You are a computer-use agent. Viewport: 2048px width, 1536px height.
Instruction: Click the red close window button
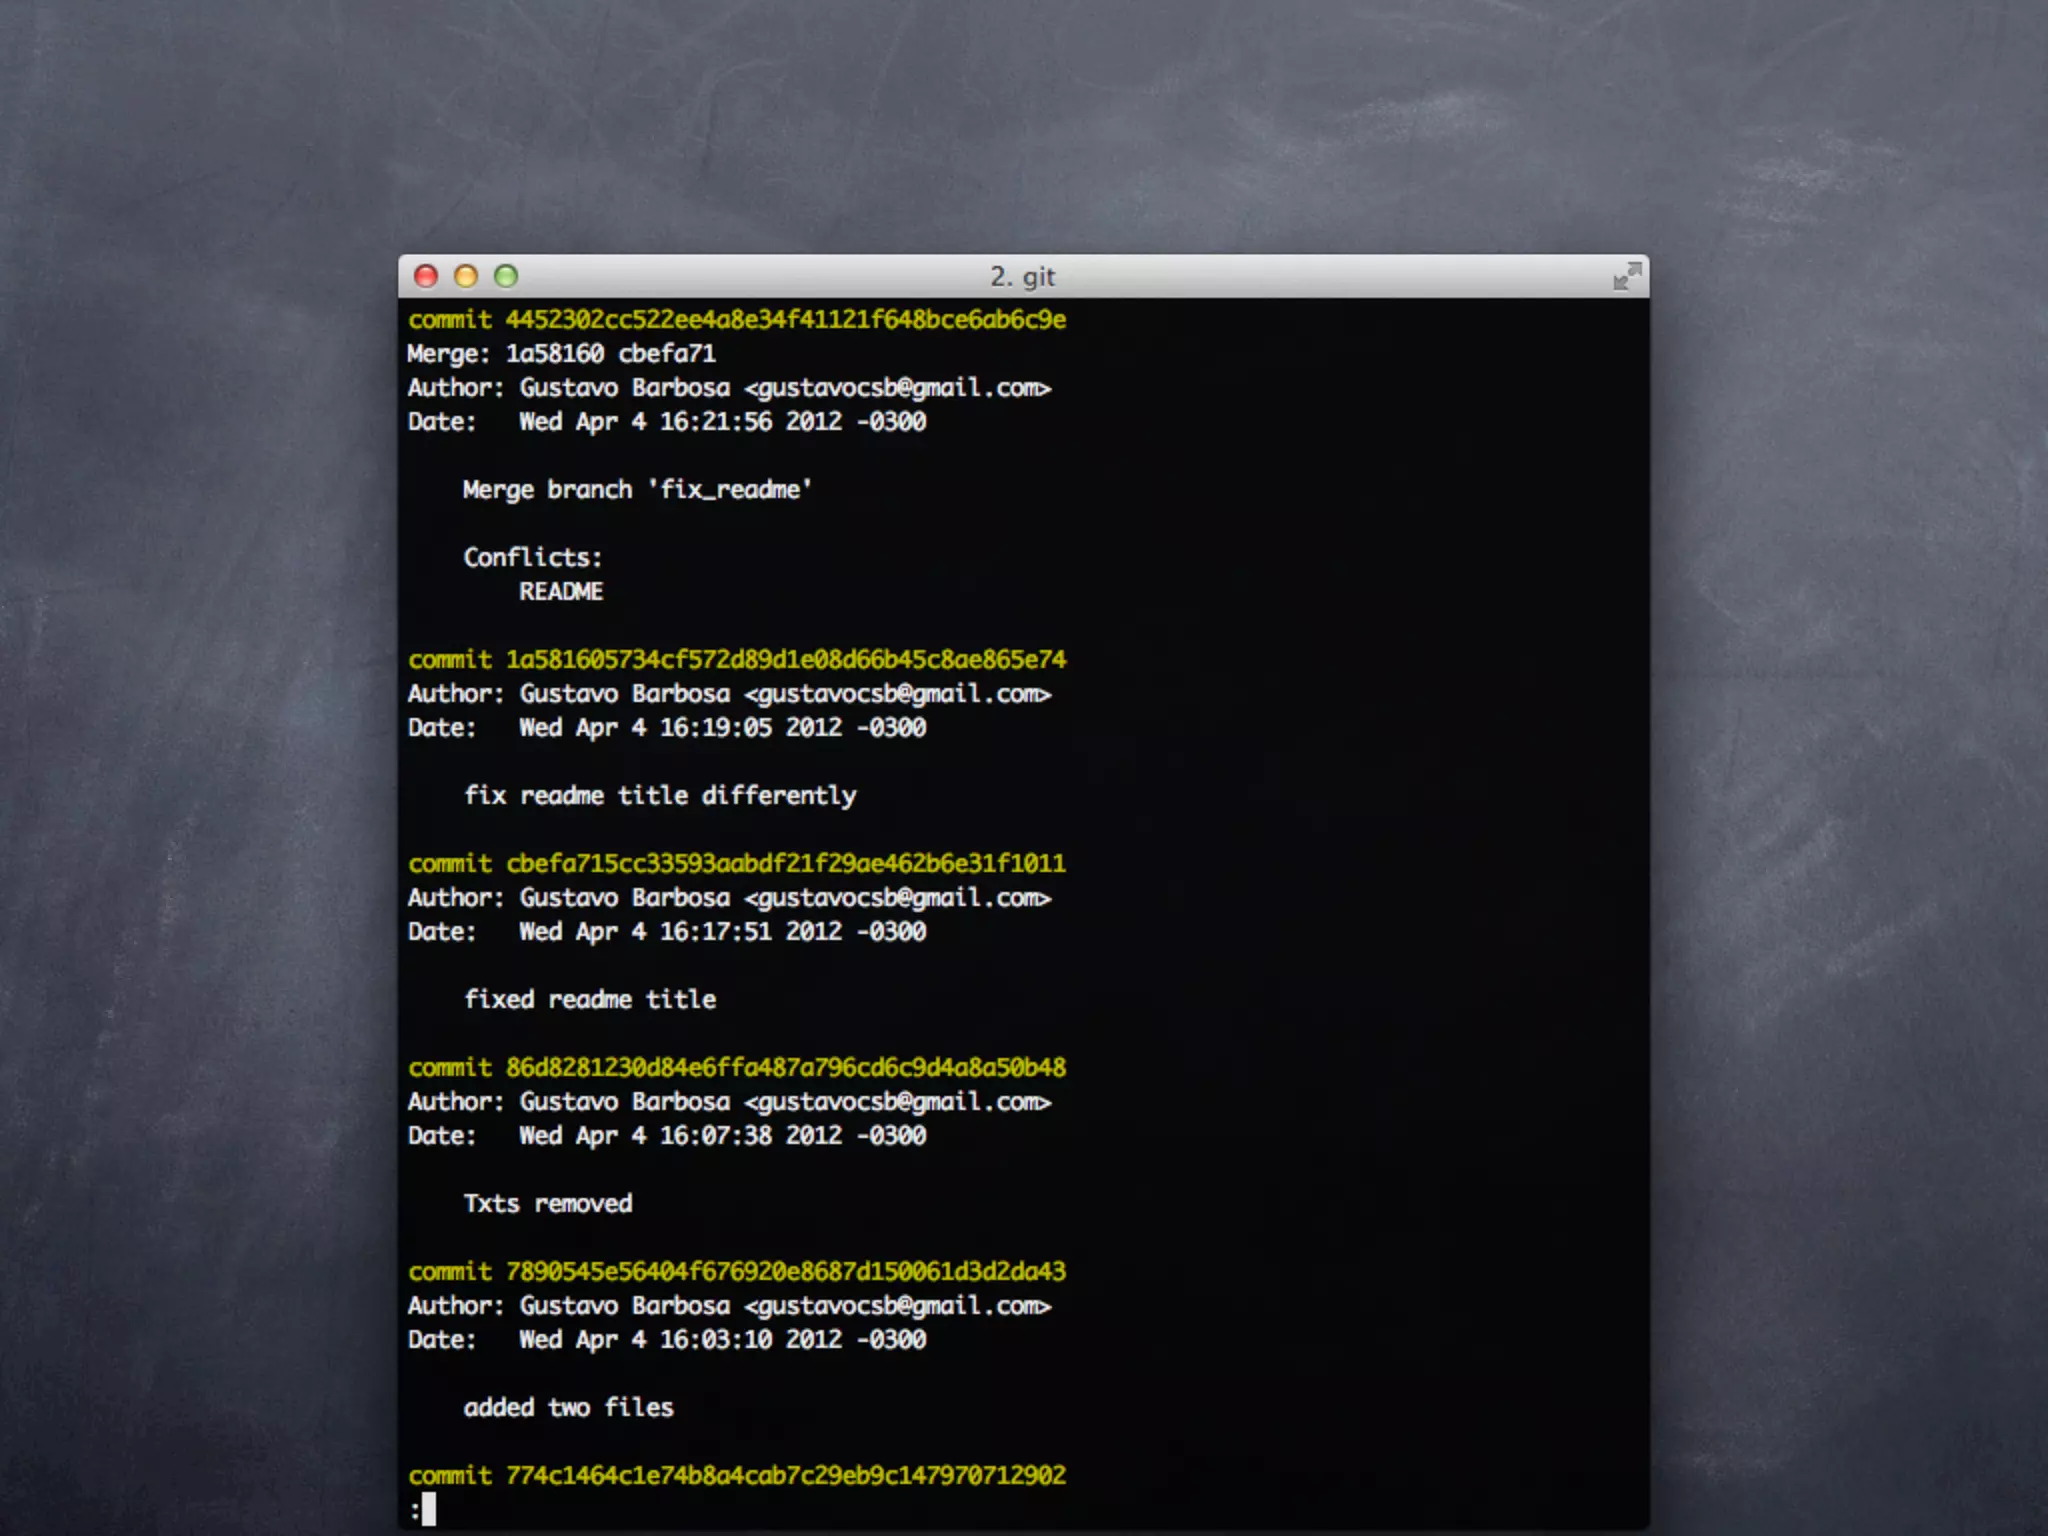426,276
